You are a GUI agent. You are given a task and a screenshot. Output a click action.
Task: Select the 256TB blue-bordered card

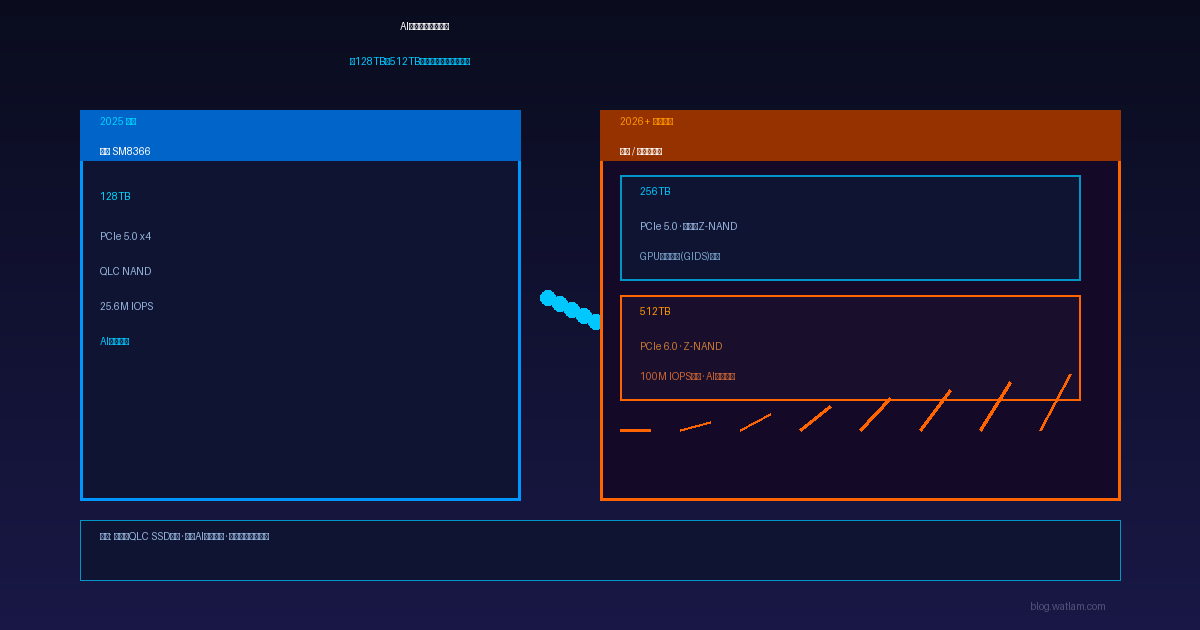850,228
